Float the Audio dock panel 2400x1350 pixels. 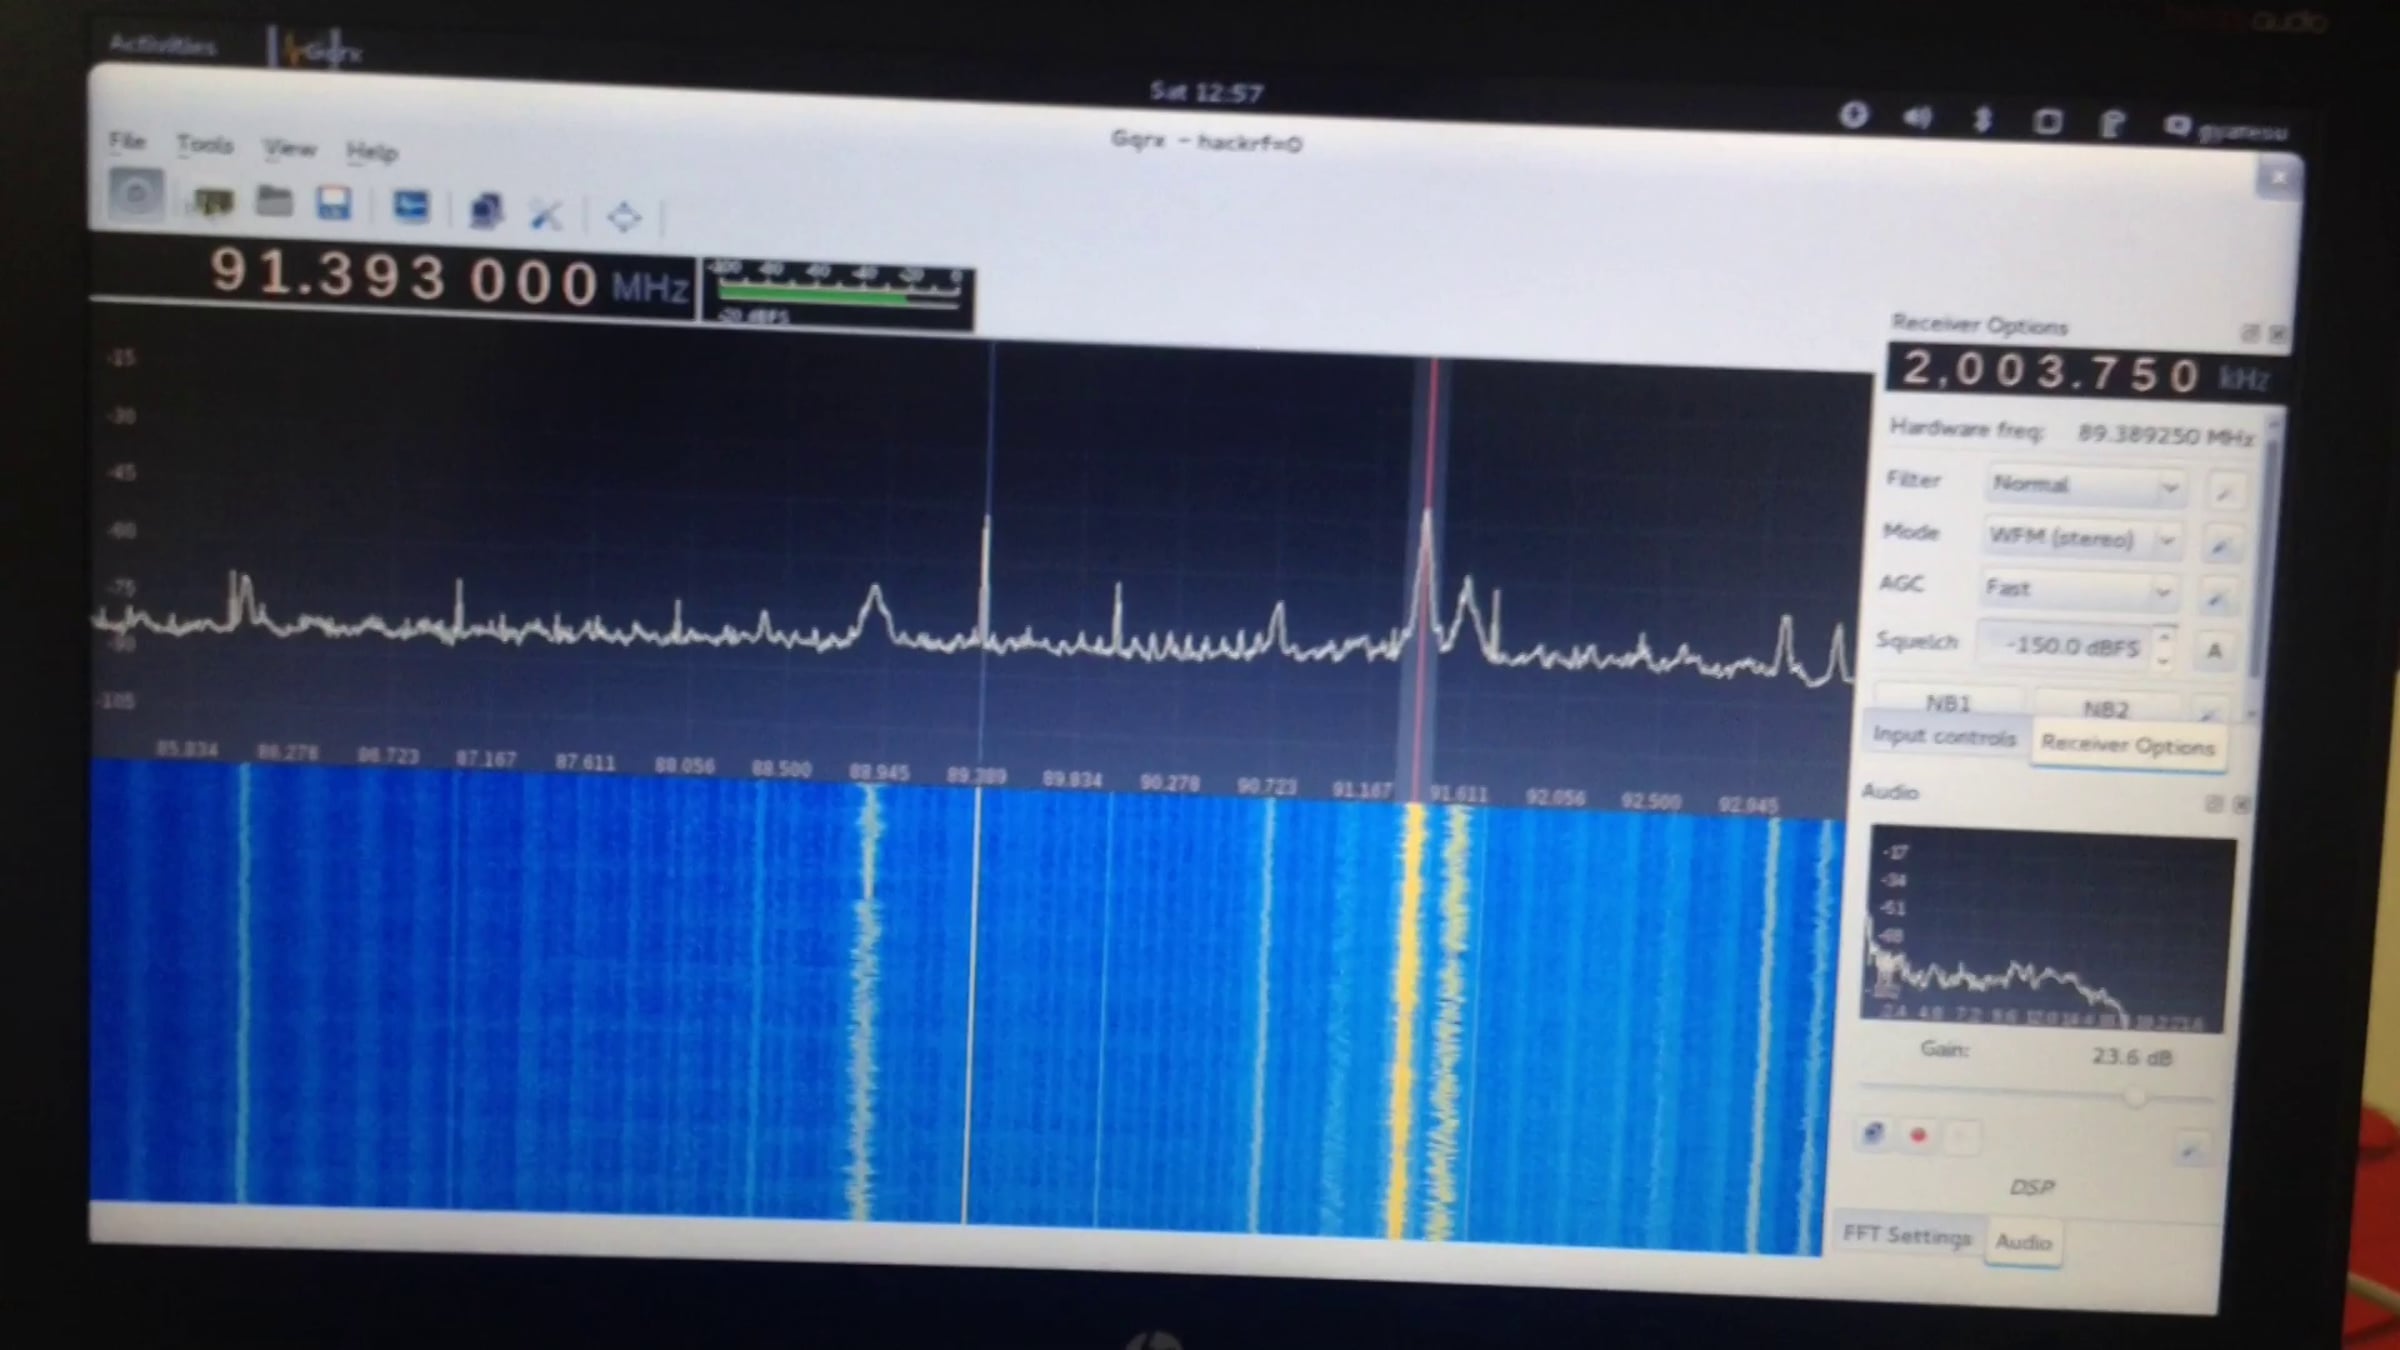[2213, 803]
